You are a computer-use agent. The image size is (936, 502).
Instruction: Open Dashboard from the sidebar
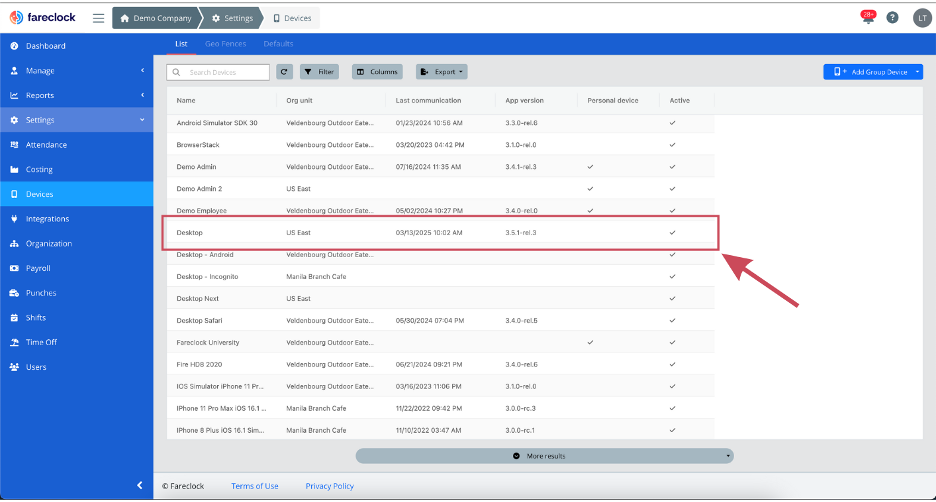click(x=45, y=46)
